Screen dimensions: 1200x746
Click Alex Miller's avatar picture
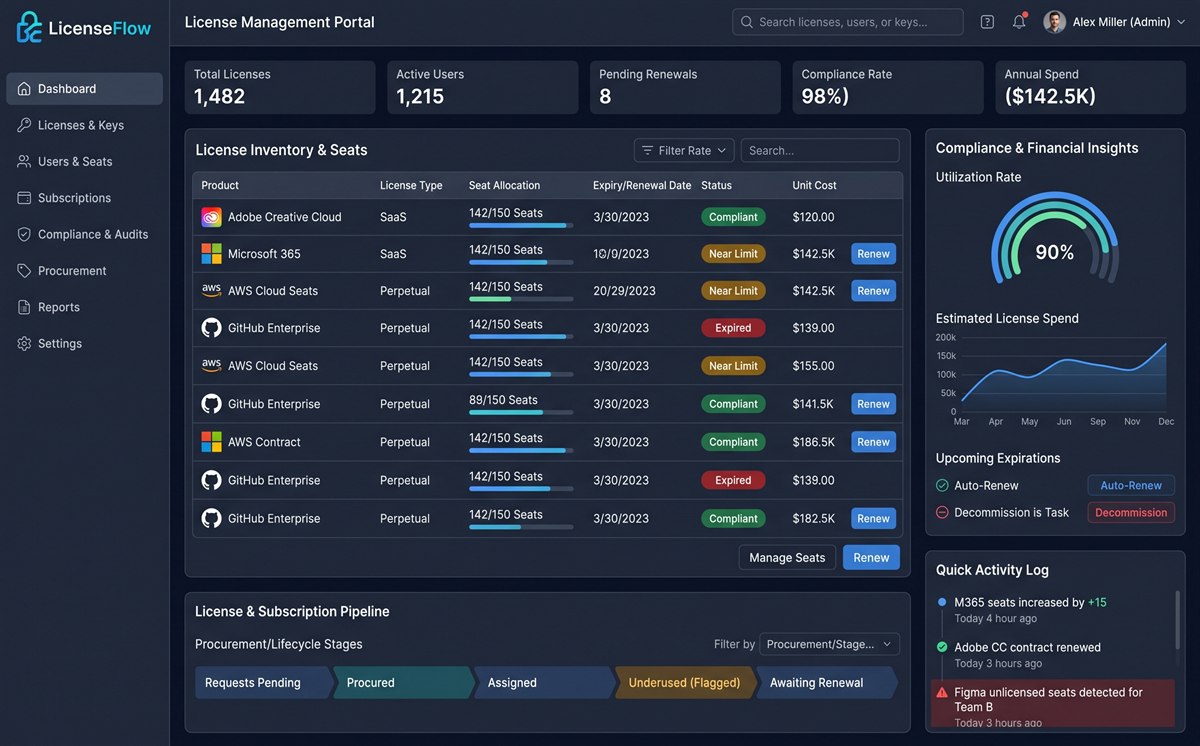click(1055, 22)
